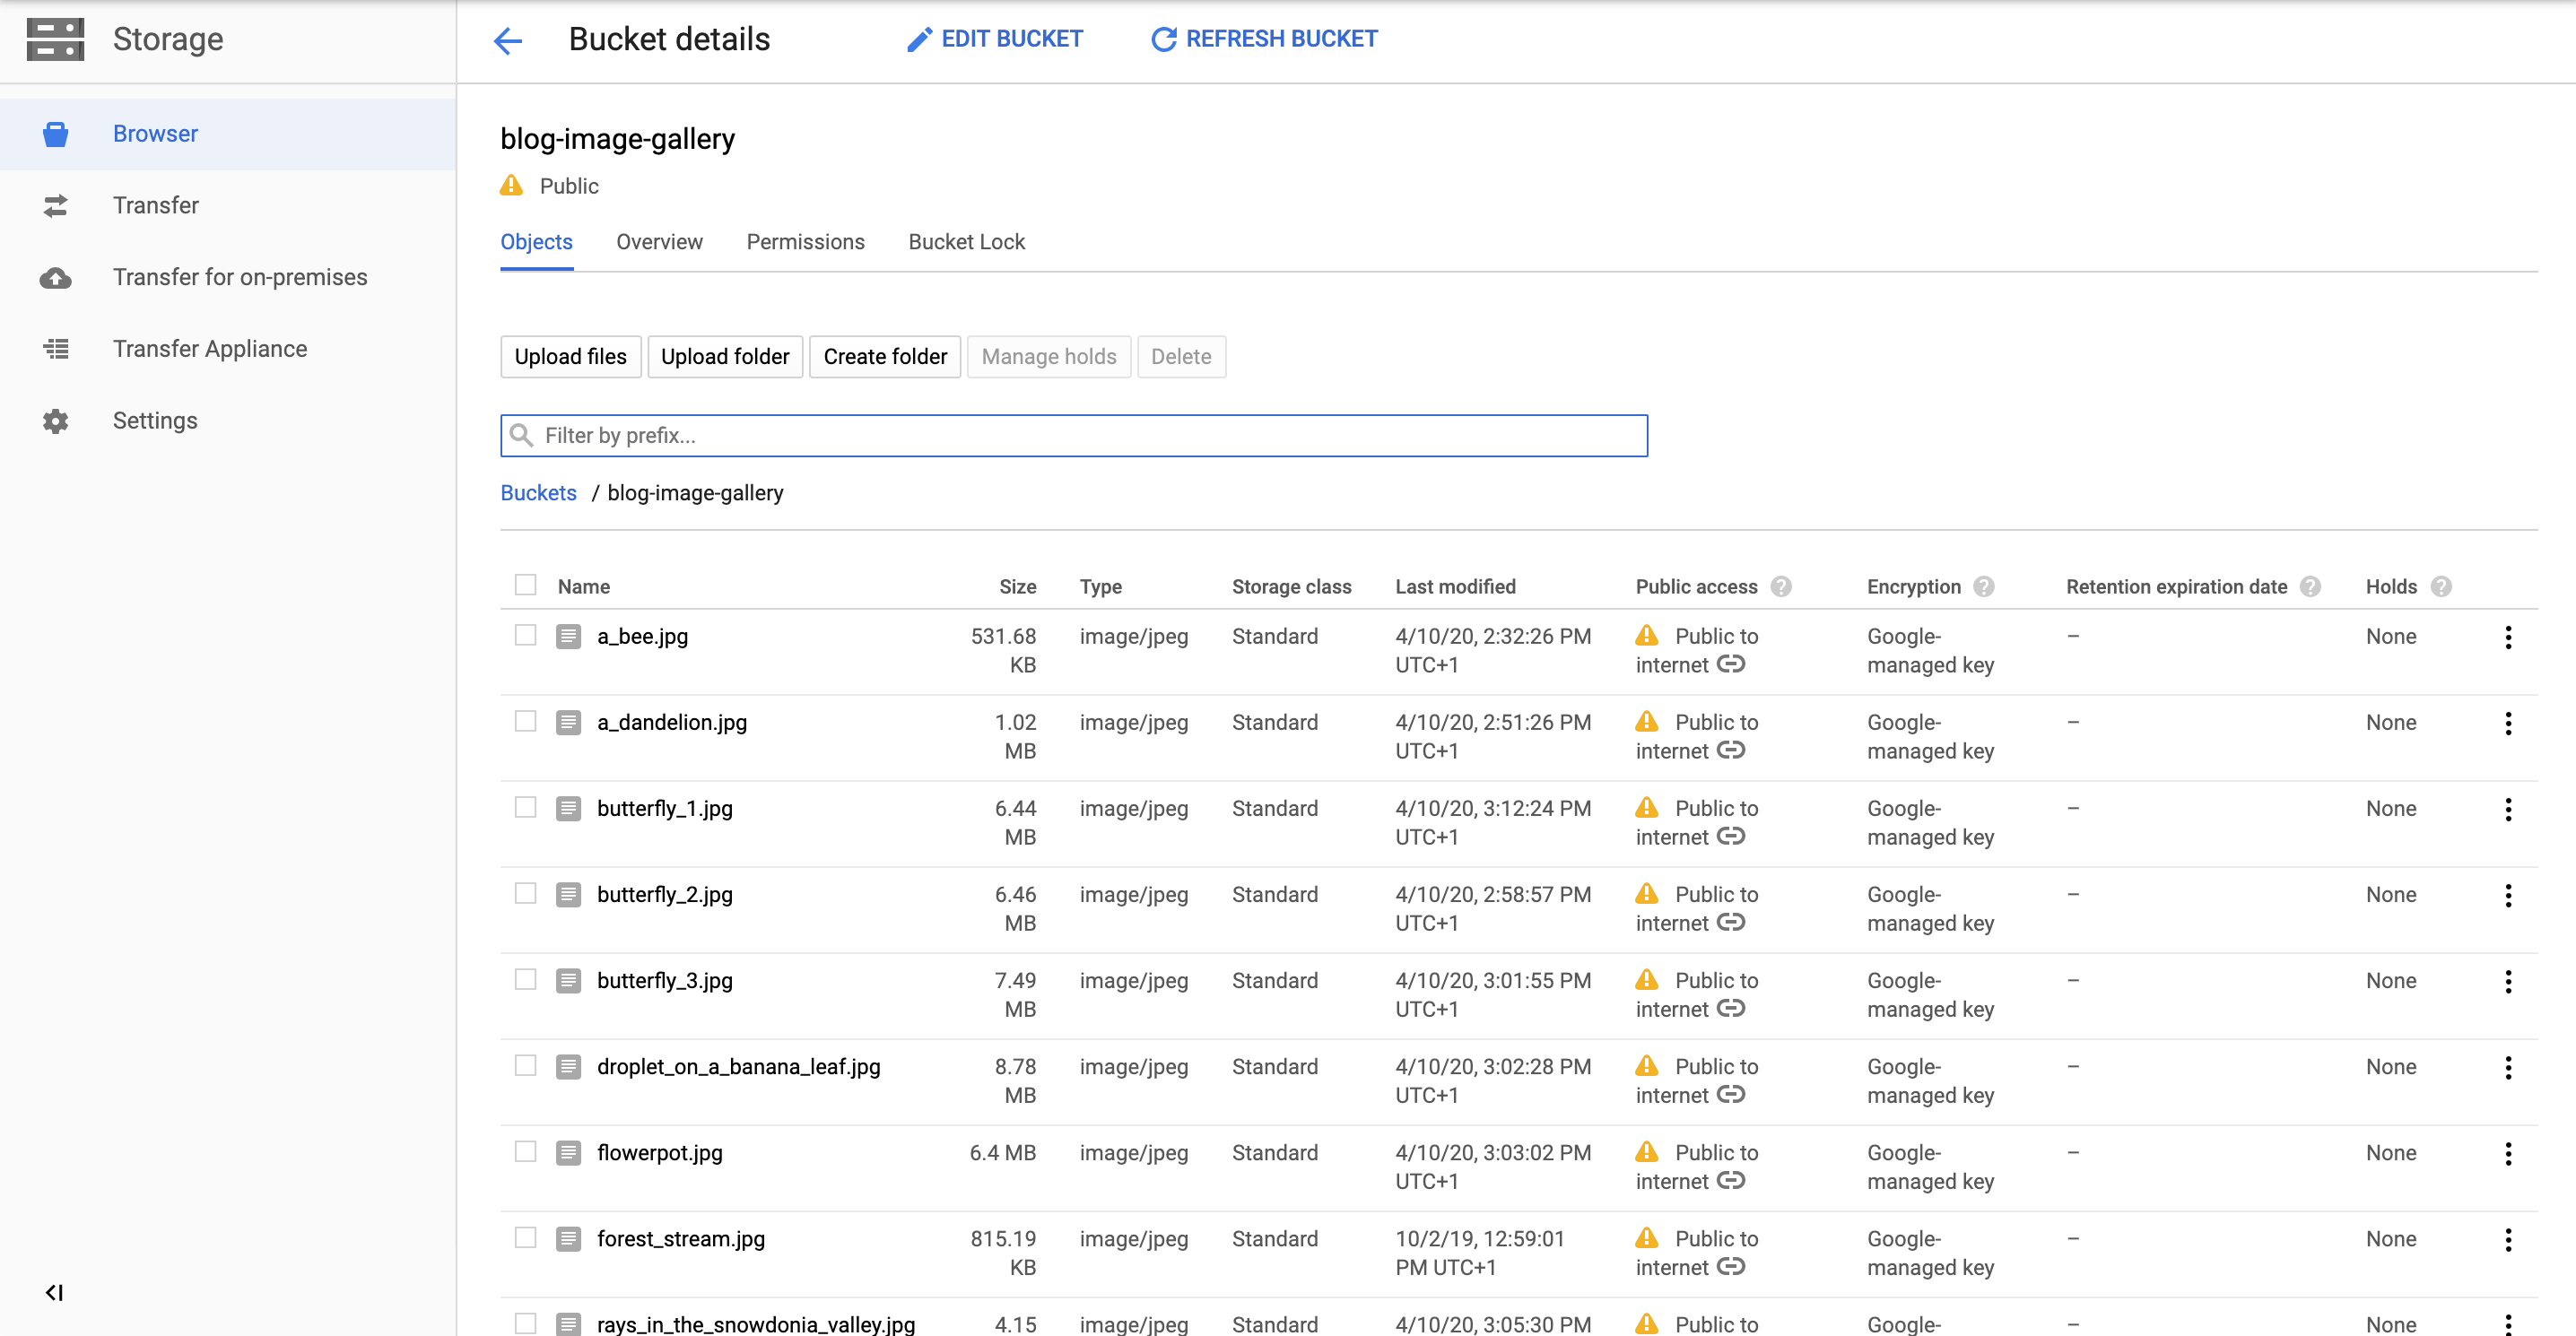Screen dimensions: 2576x1336
Task: Select the Transfer Appliance sidebar icon
Action: point(55,349)
